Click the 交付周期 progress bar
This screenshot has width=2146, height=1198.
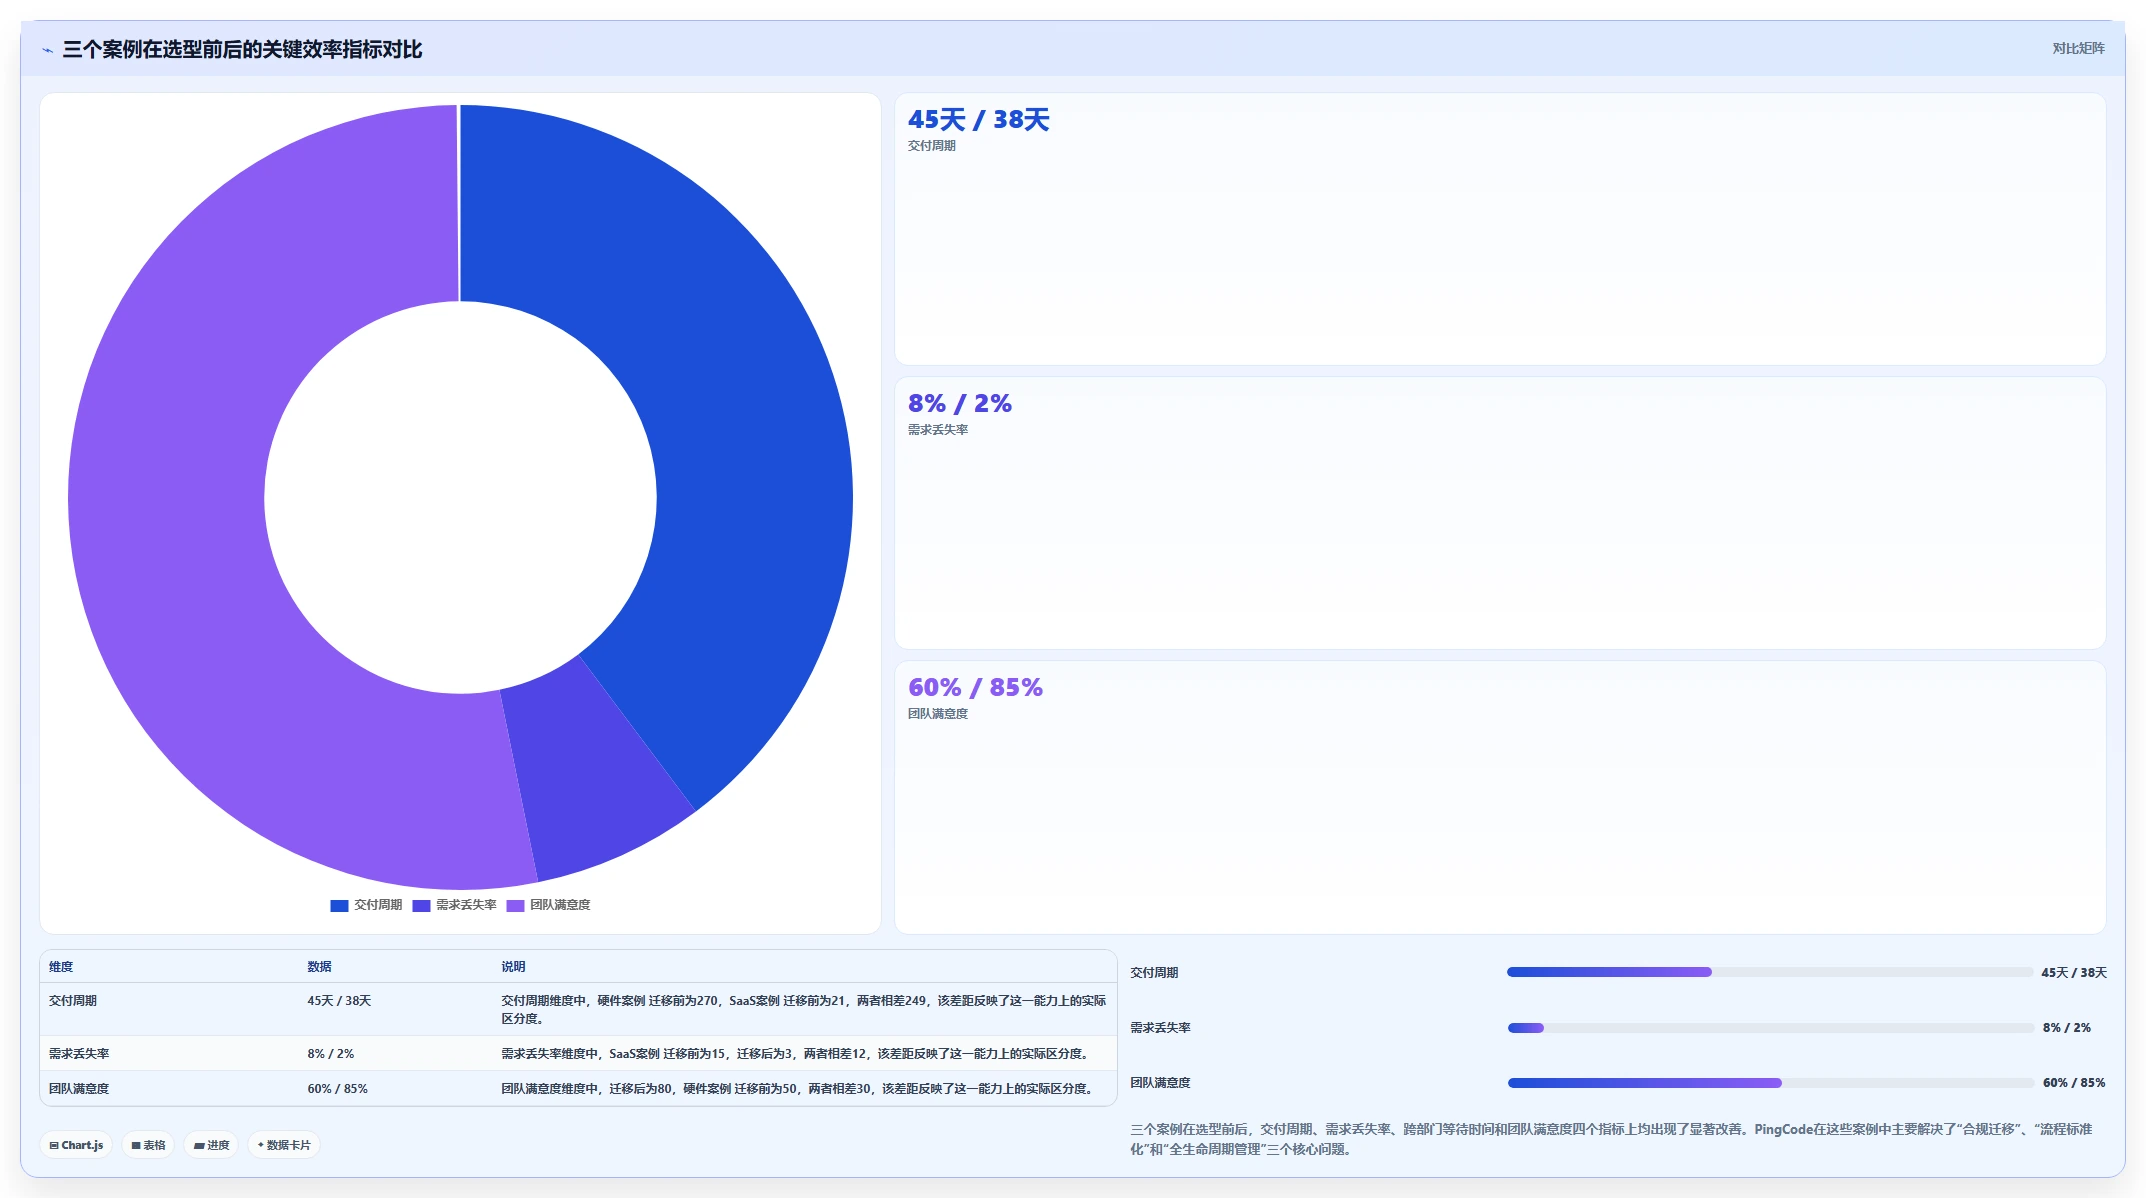click(1770, 972)
